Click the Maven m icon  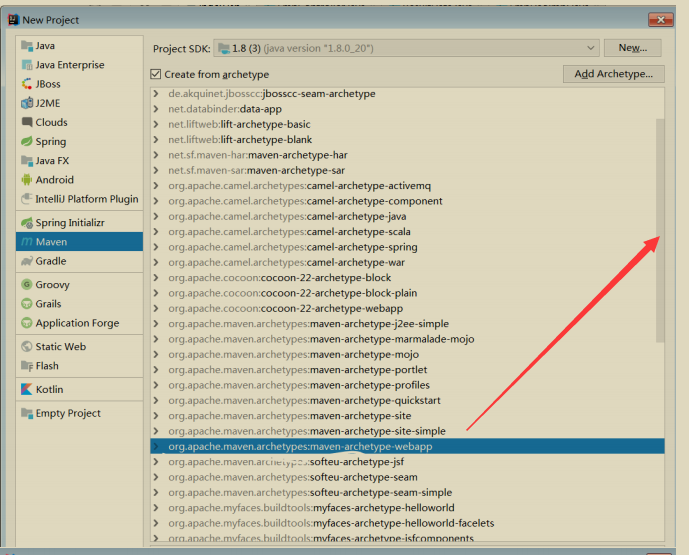[27, 242]
